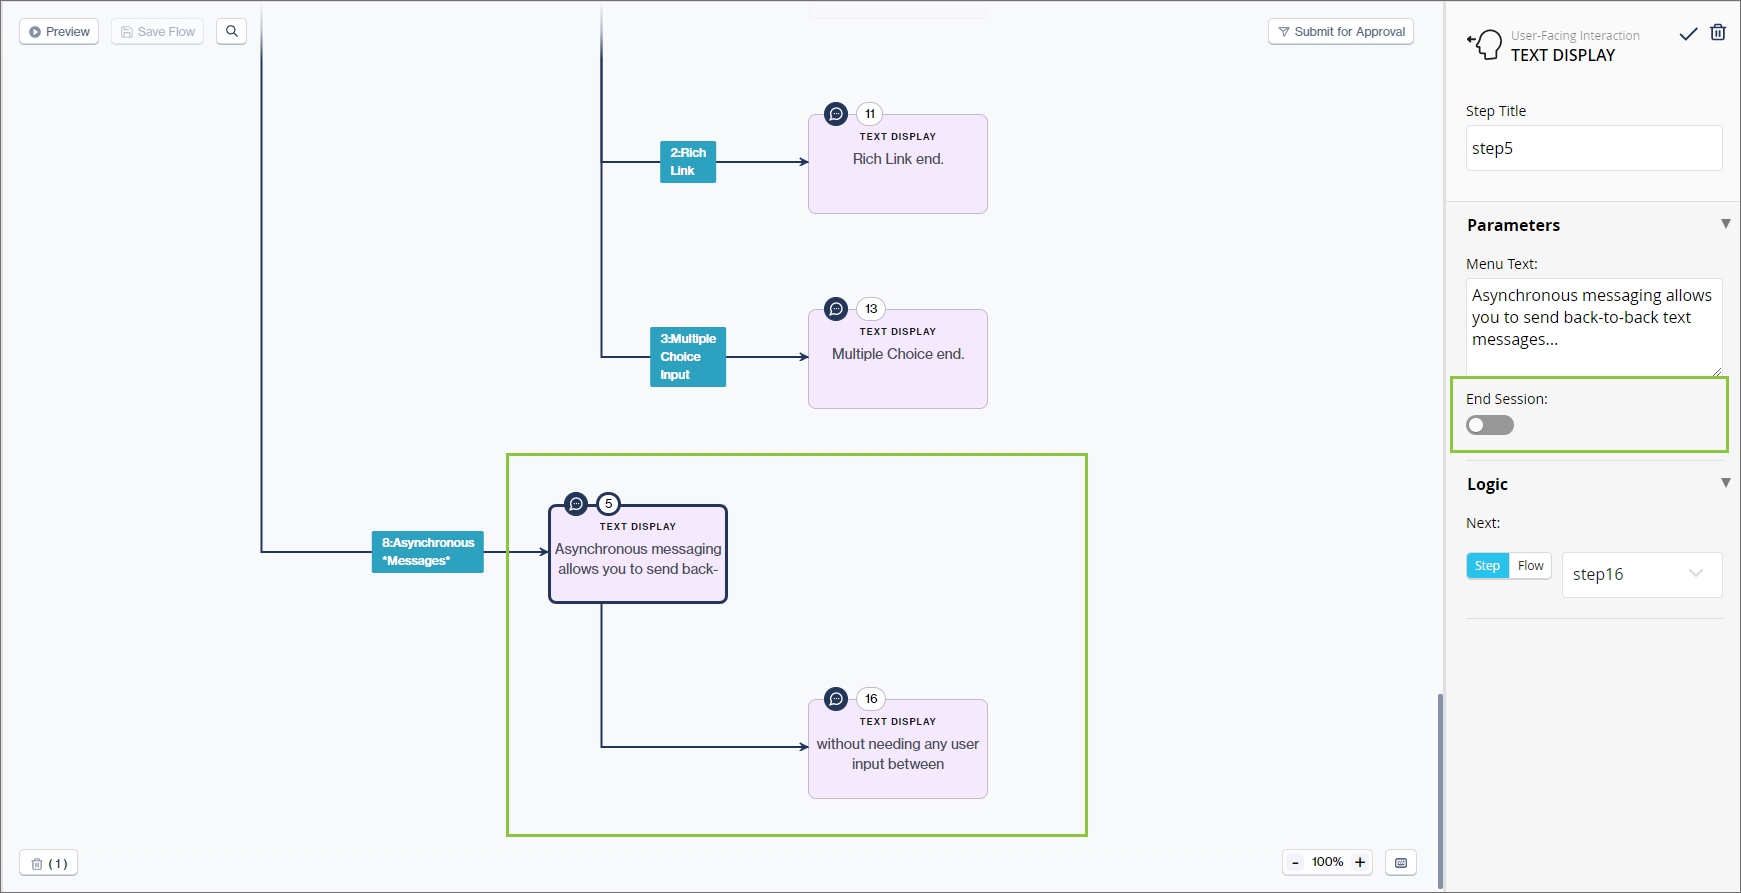
Task: Click chat bubble icon on step 16
Action: click(836, 699)
